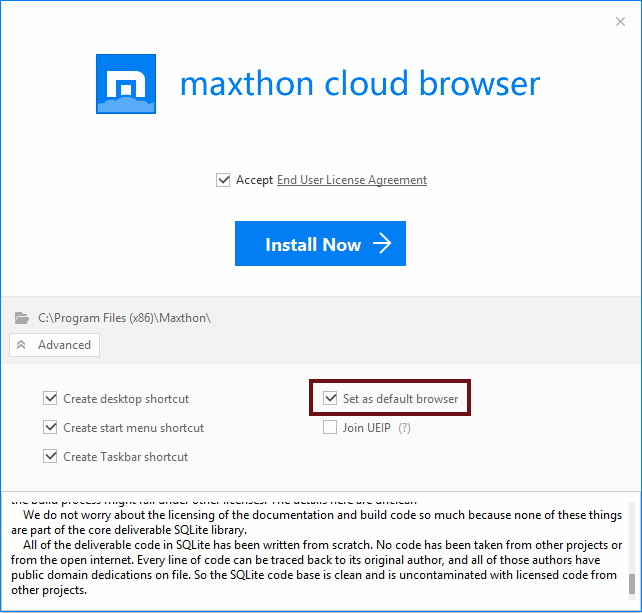The width and height of the screenshot is (642, 613).
Task: Click the double chevron icon on Advanced
Action: click(x=21, y=345)
